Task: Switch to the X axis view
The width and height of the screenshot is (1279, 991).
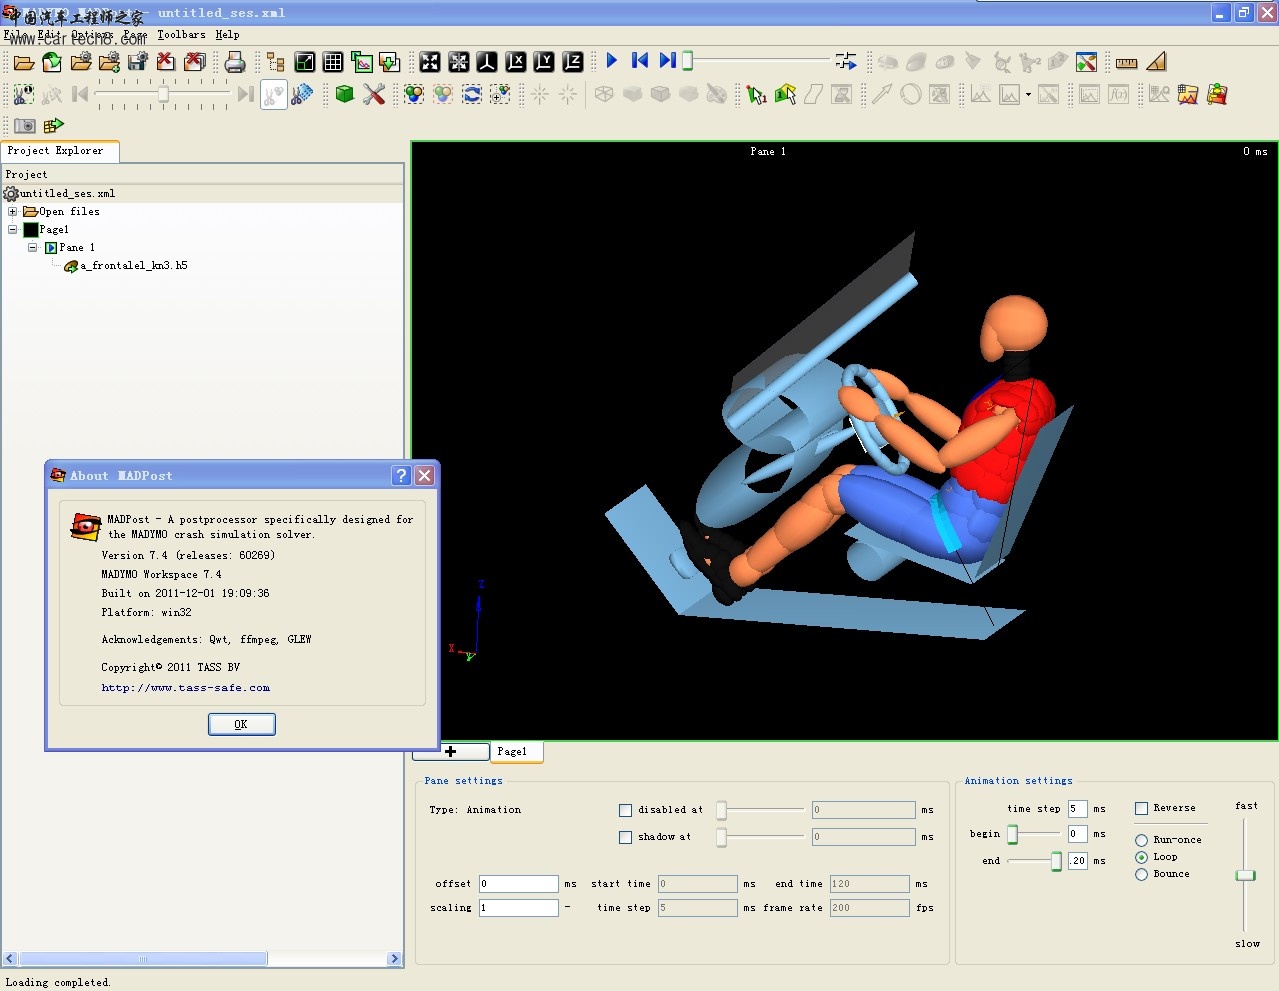Action: click(516, 62)
